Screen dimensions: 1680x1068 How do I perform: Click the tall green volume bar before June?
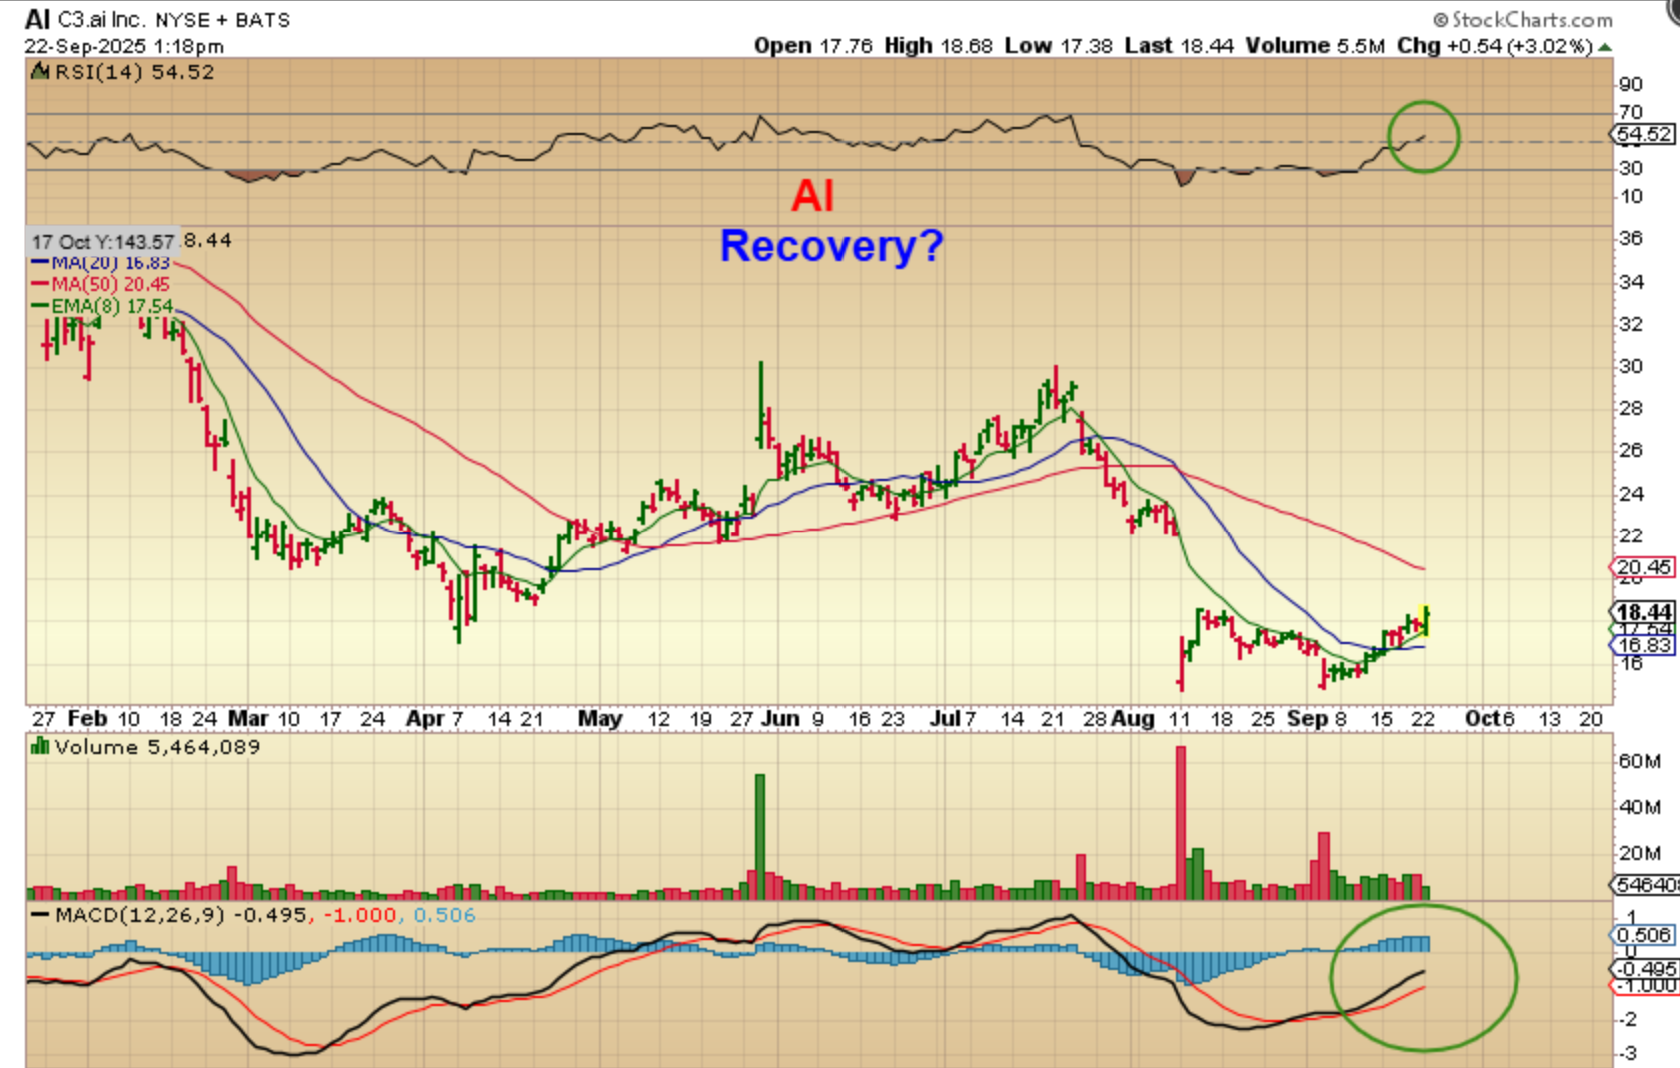coord(760,836)
